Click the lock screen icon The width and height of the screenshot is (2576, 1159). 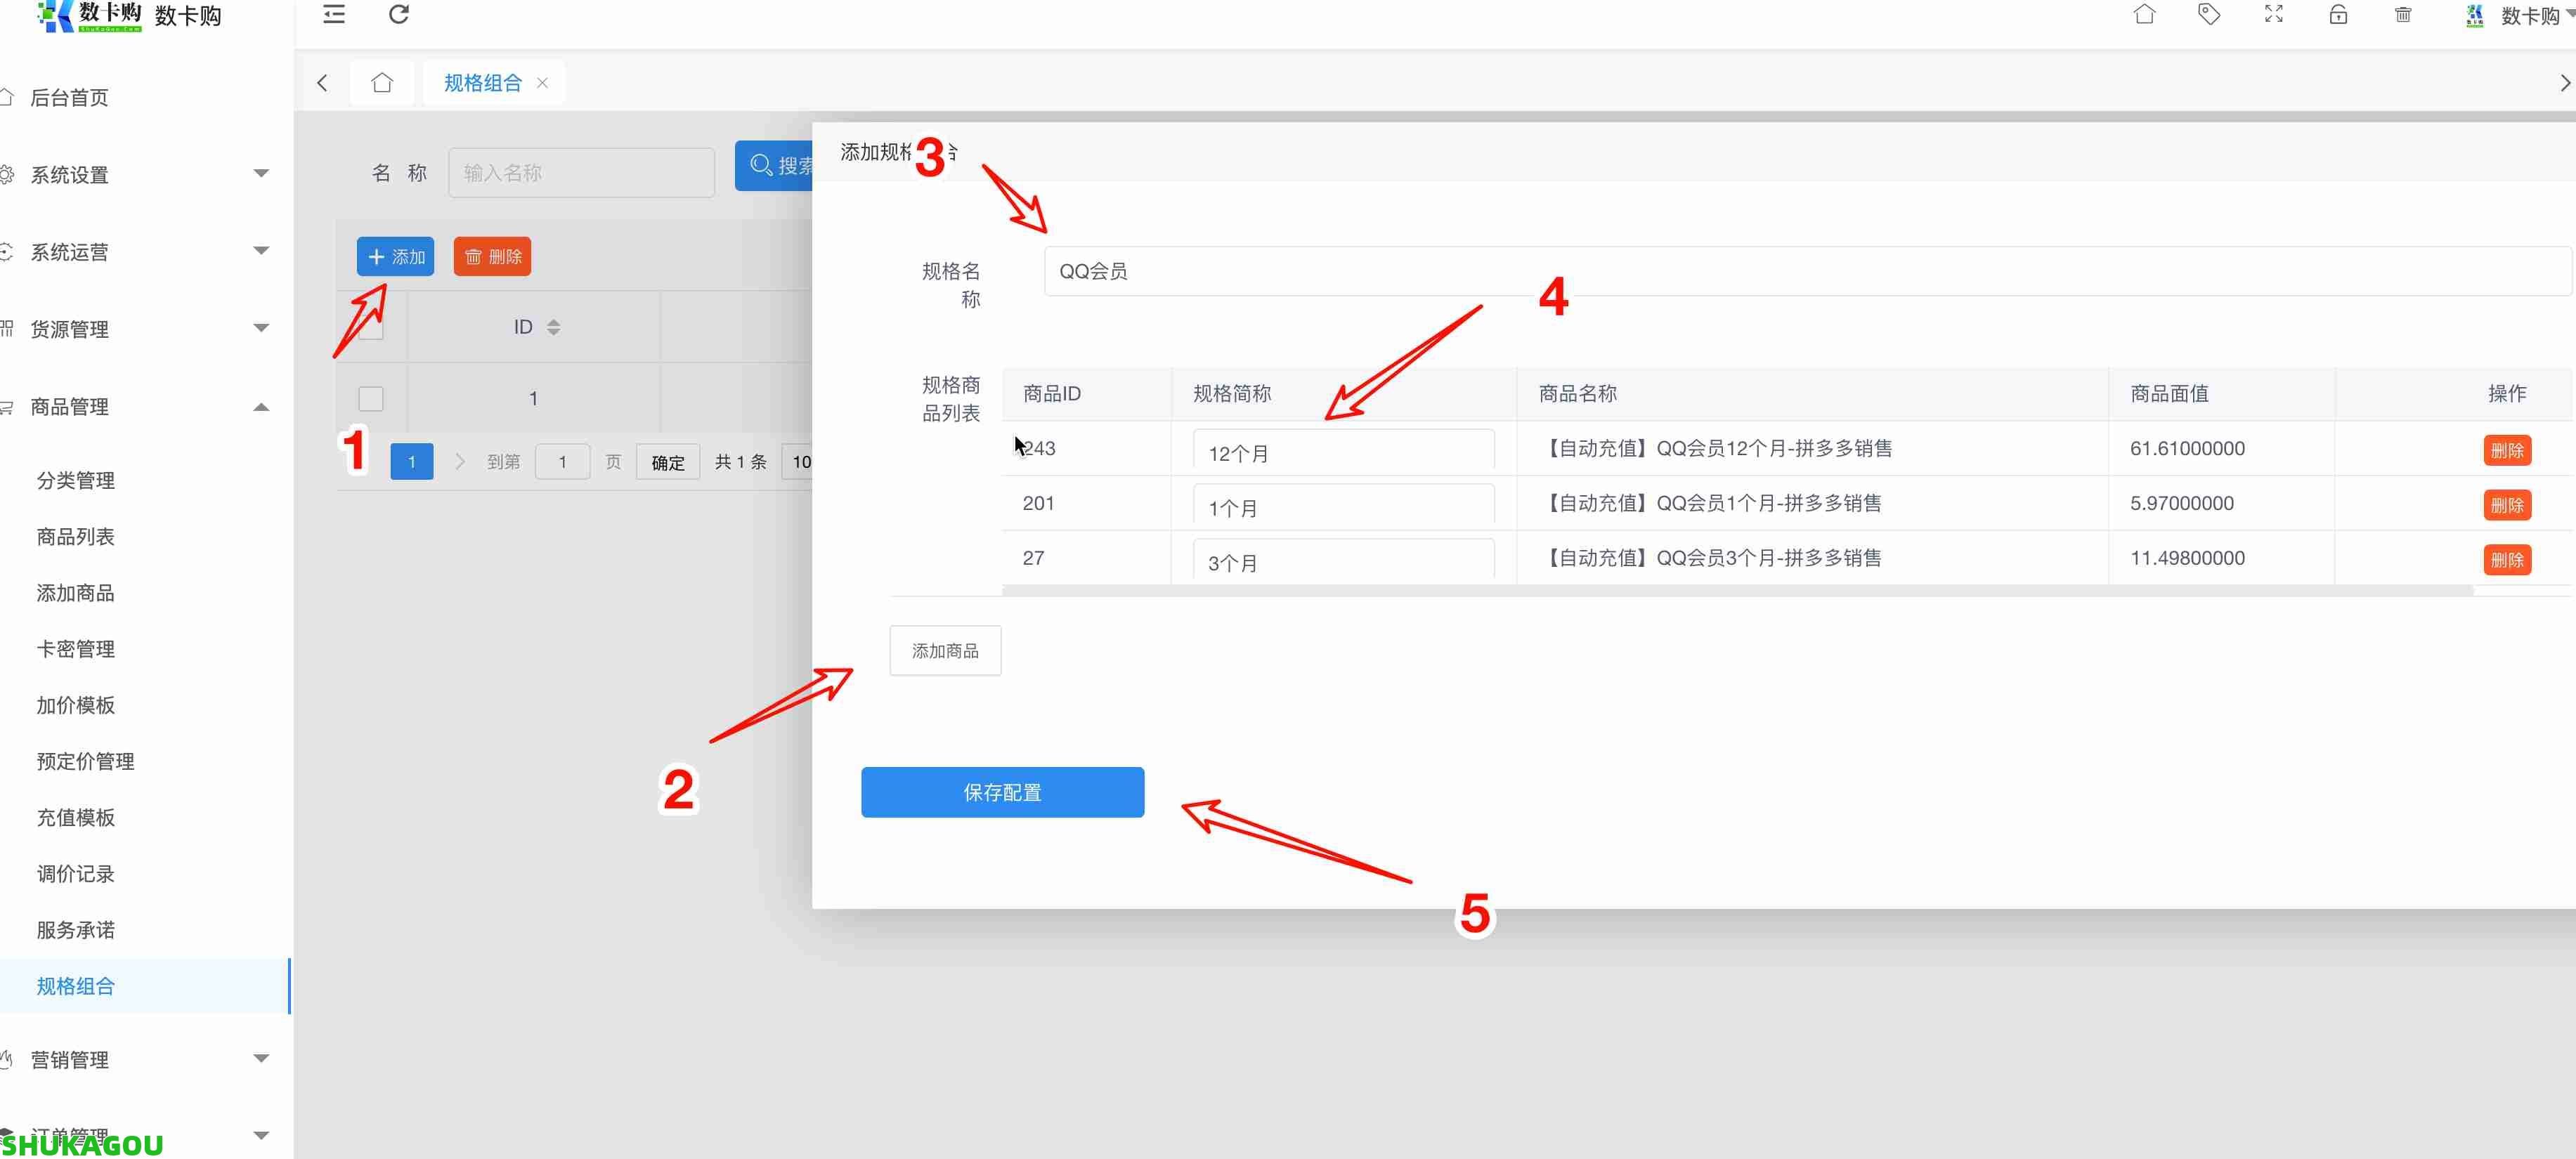pos(2338,14)
